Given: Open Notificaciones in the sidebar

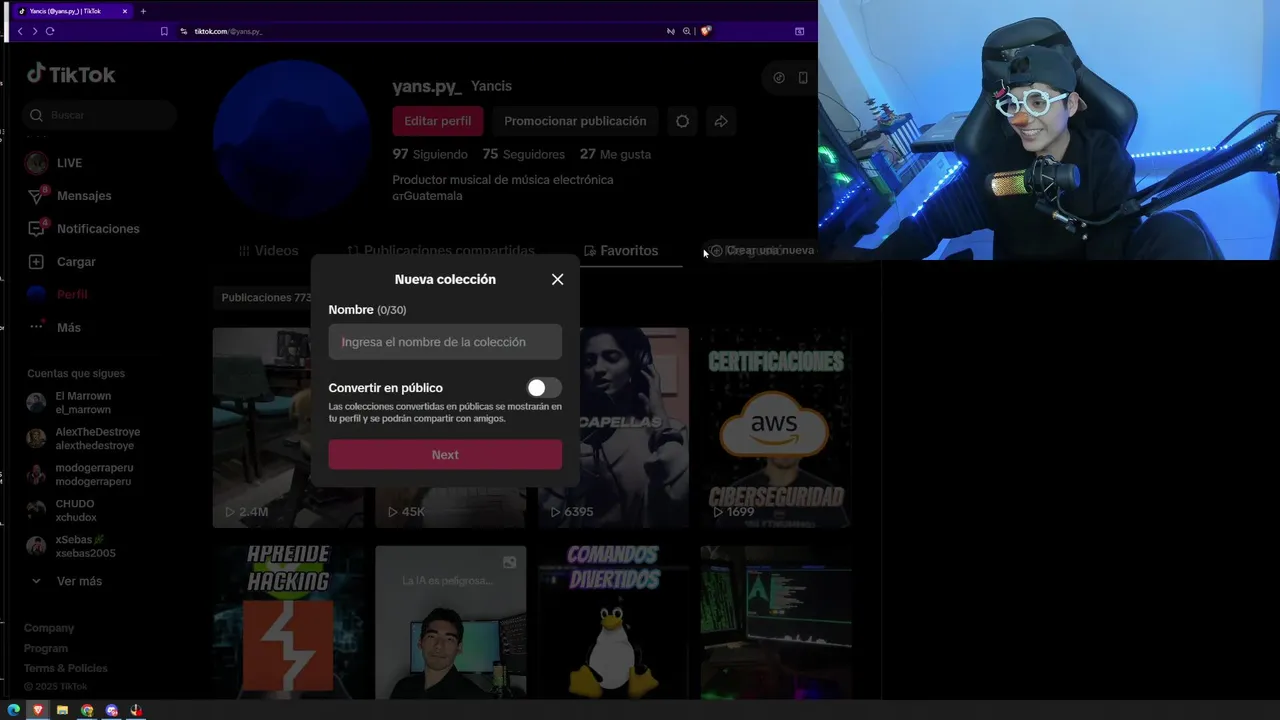Looking at the screenshot, I should coord(83,229).
